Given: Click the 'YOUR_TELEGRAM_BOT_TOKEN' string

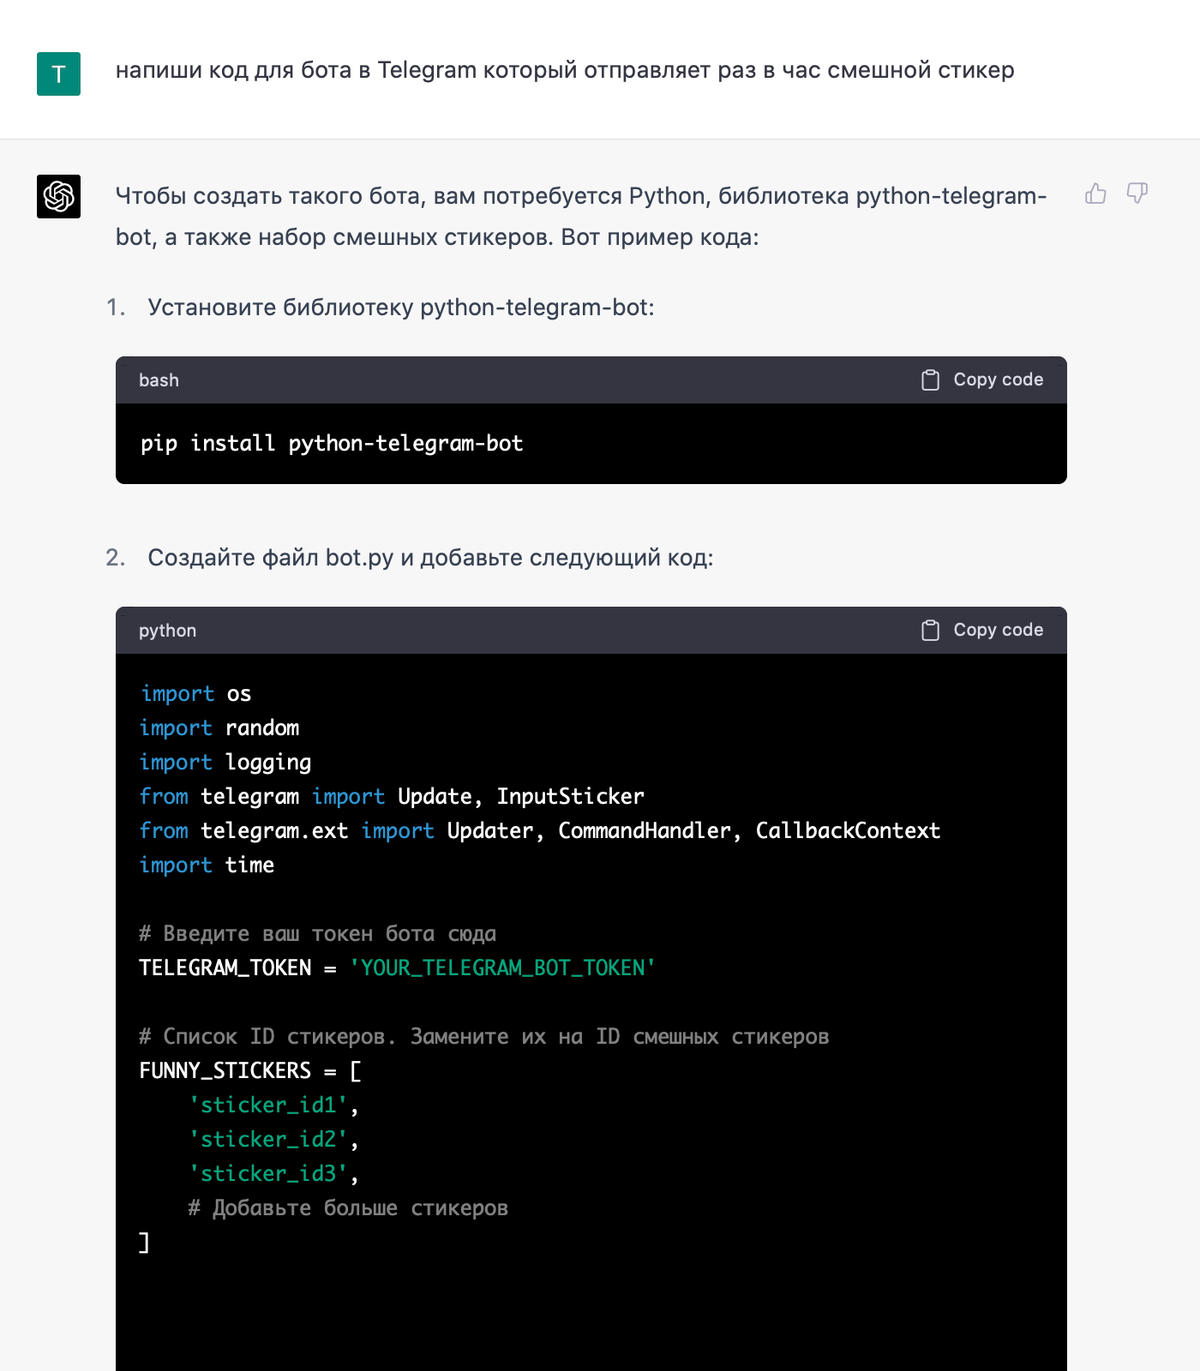Looking at the screenshot, I should pyautogui.click(x=502, y=968).
